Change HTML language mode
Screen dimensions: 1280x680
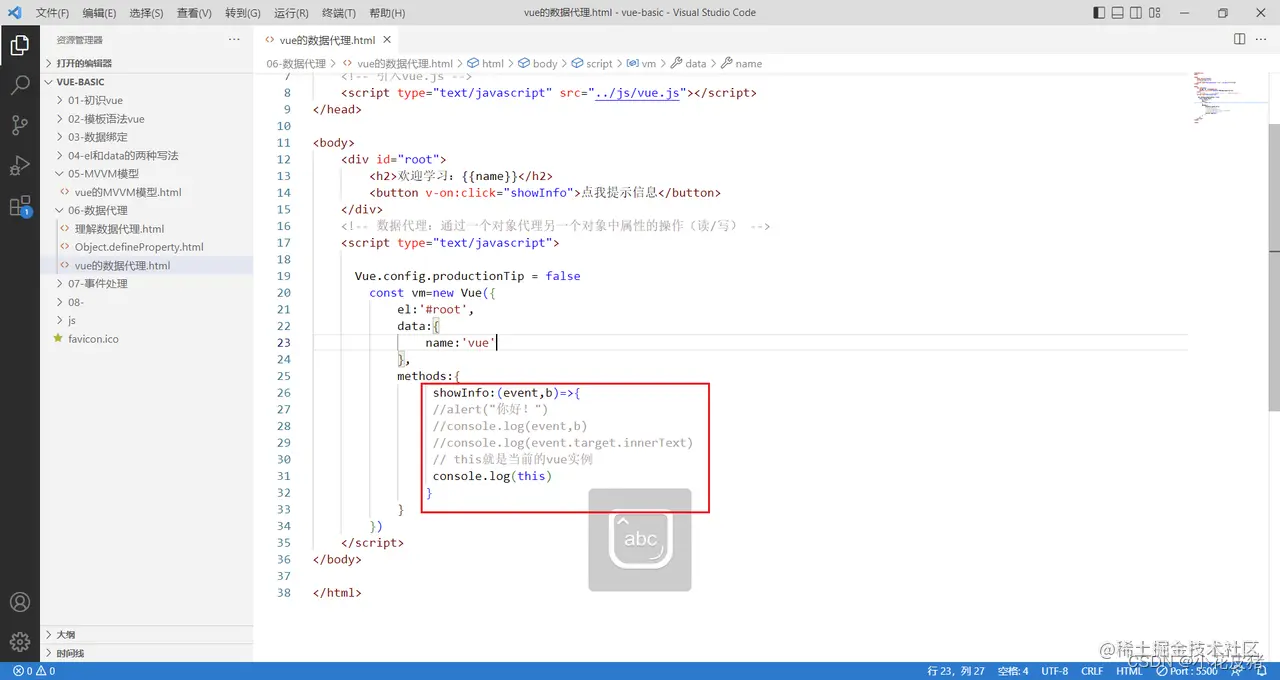[1129, 671]
